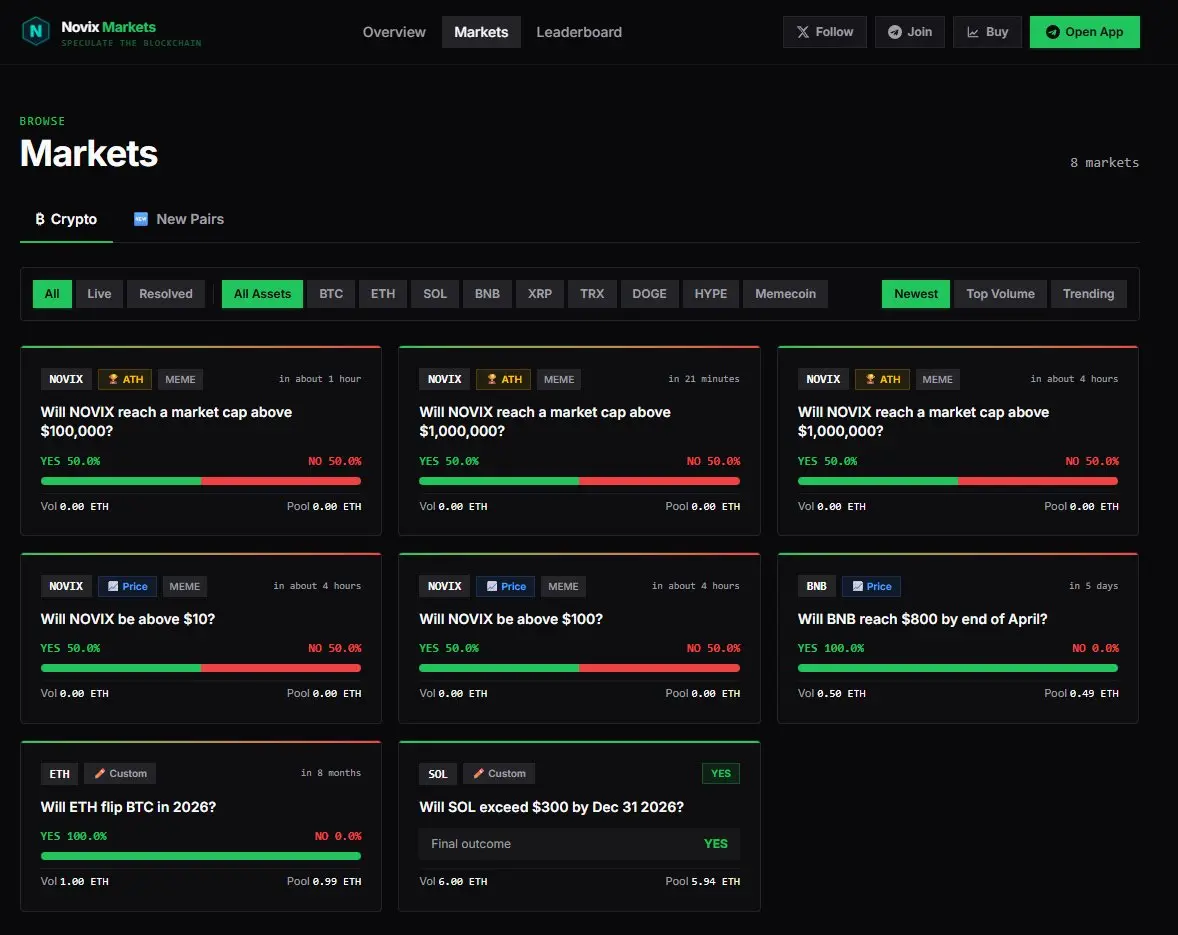
Task: Click the X icon in Follow button
Action: coord(803,32)
